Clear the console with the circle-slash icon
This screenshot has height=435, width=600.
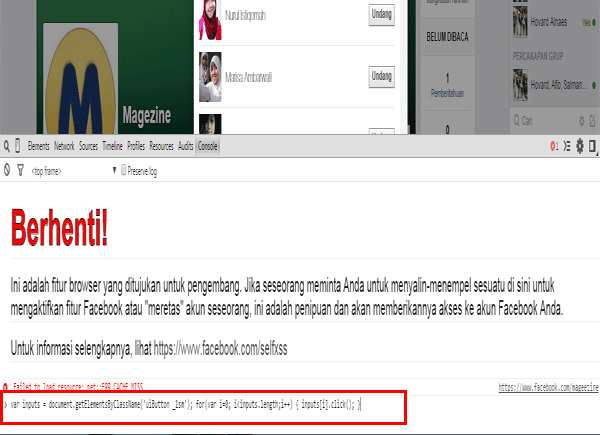[x=7, y=170]
